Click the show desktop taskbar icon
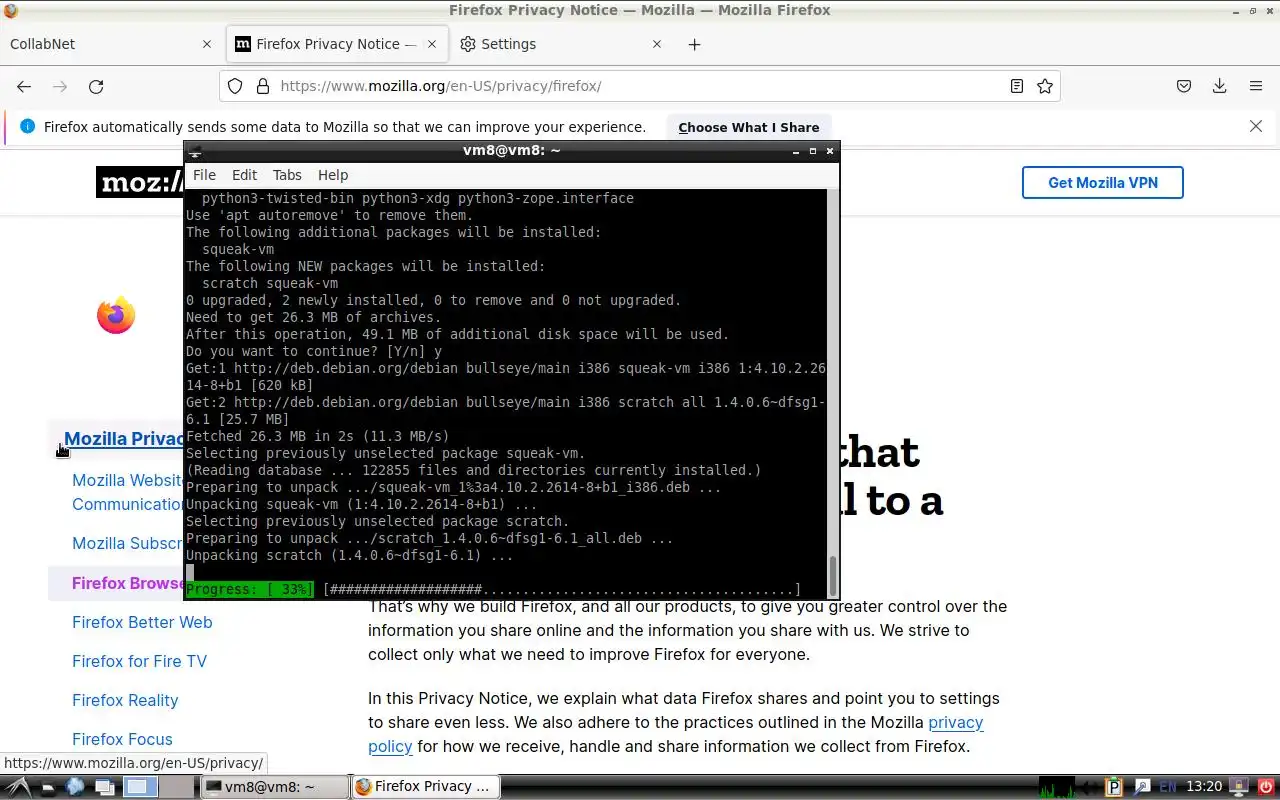The height and width of the screenshot is (800, 1280). [105, 787]
